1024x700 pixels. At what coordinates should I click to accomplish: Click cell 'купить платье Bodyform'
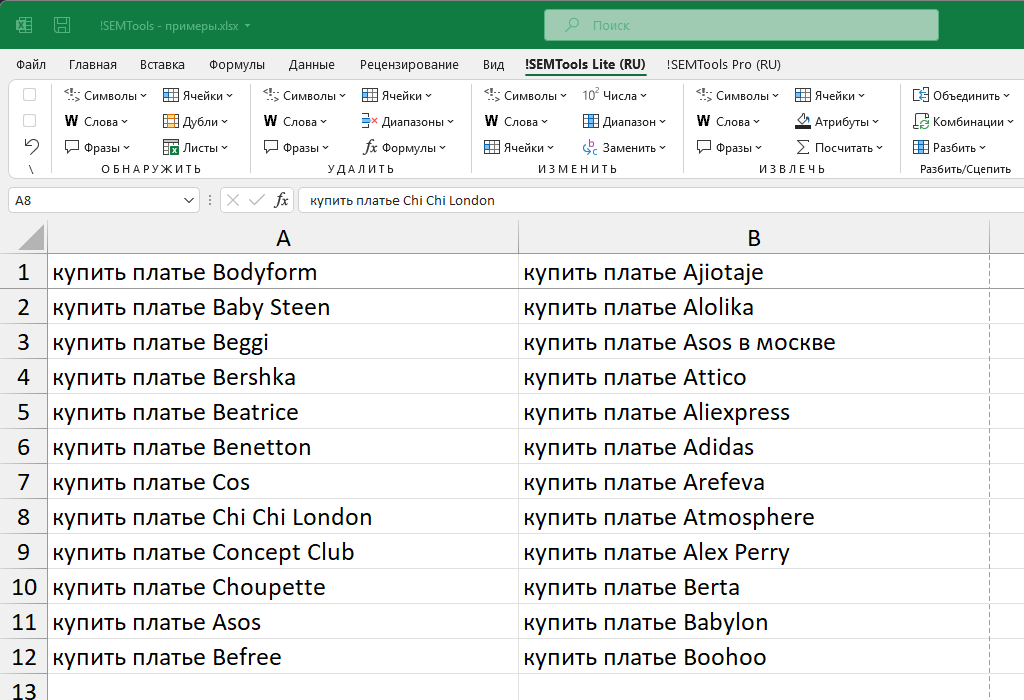[283, 272]
